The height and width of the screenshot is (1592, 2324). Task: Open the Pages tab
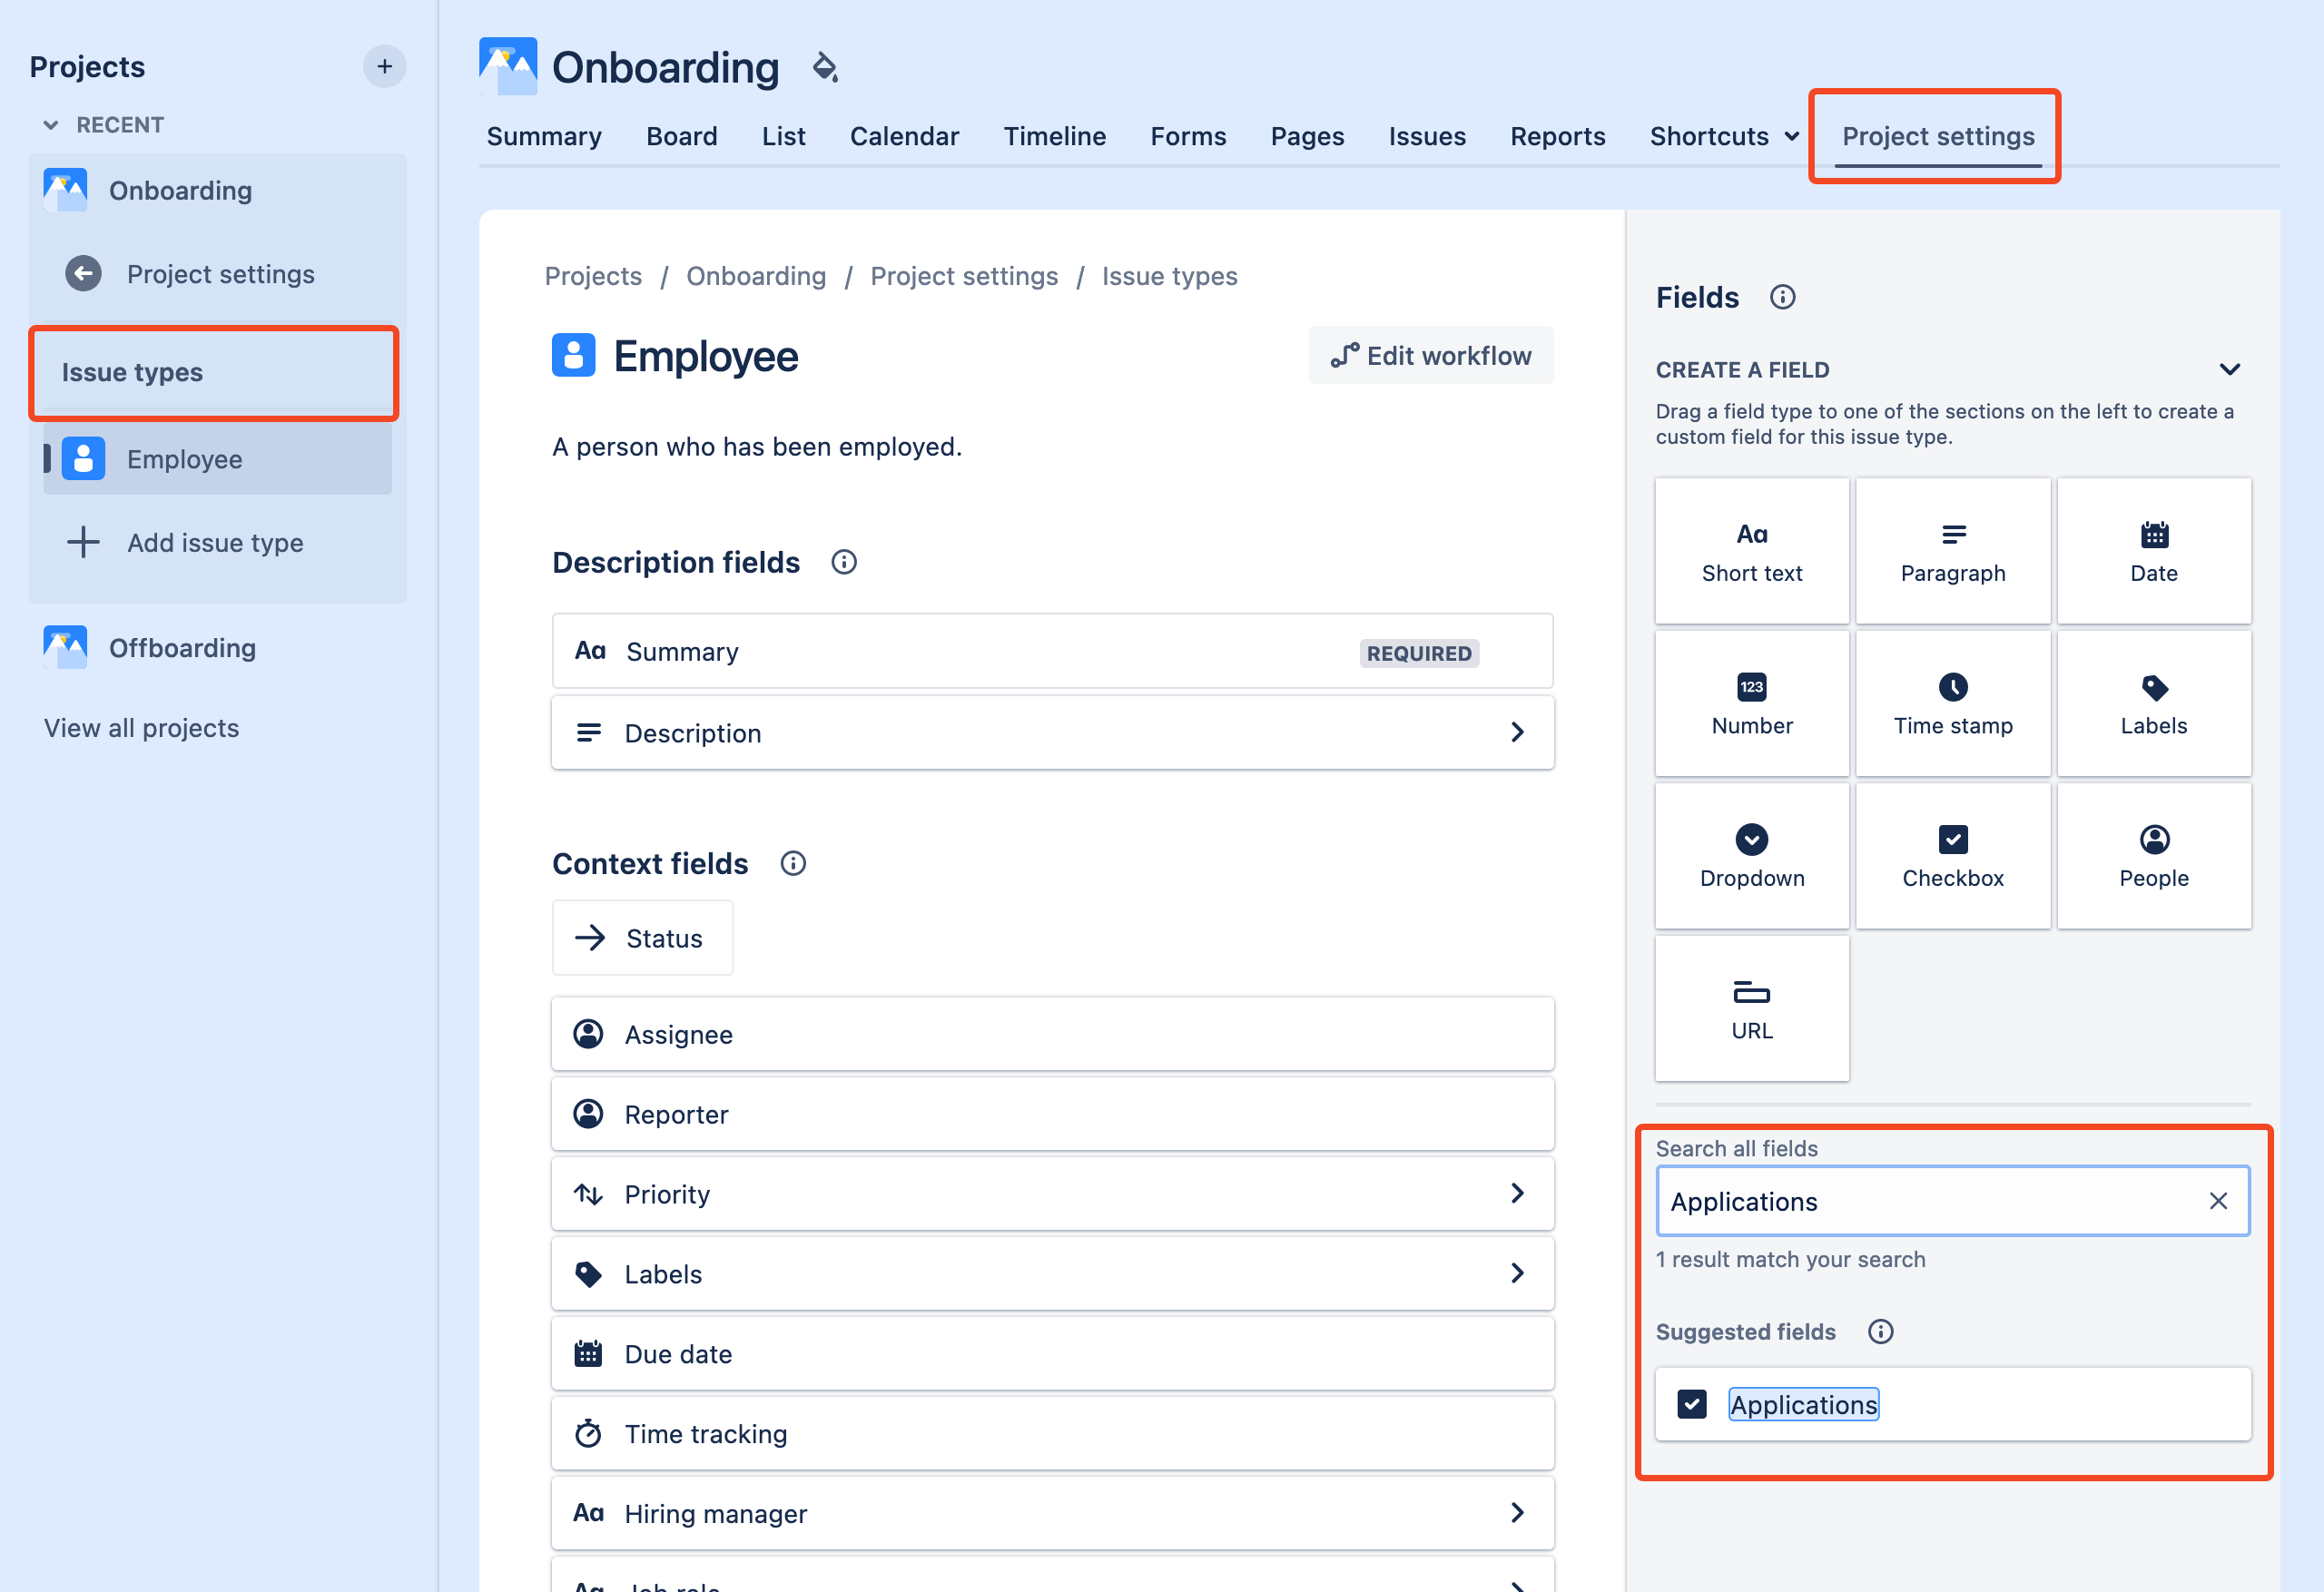[x=1307, y=136]
